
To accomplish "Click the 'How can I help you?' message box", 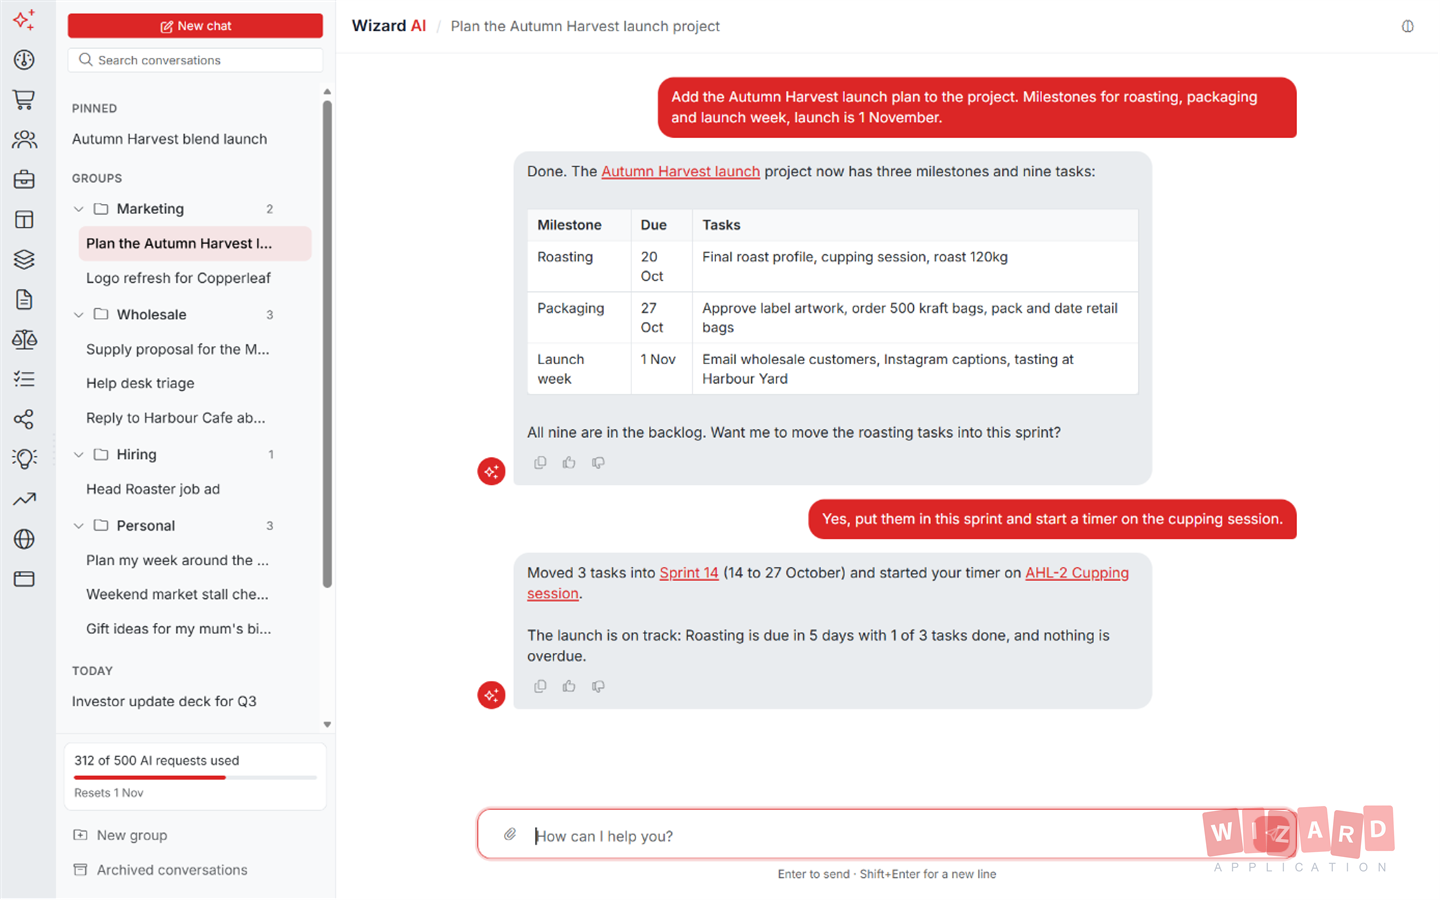I will pyautogui.click(x=886, y=835).
